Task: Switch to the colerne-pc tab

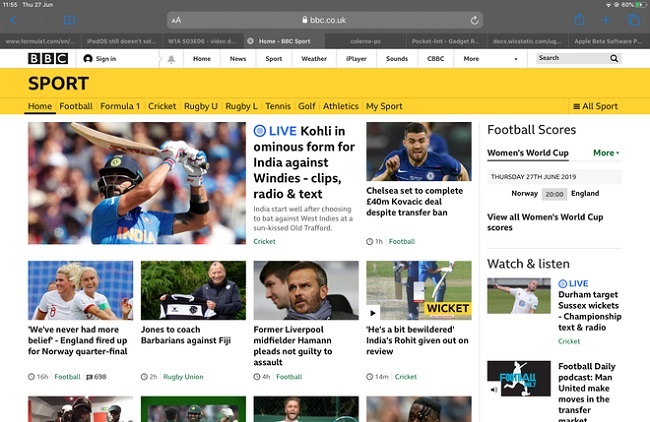Action: click(x=365, y=41)
